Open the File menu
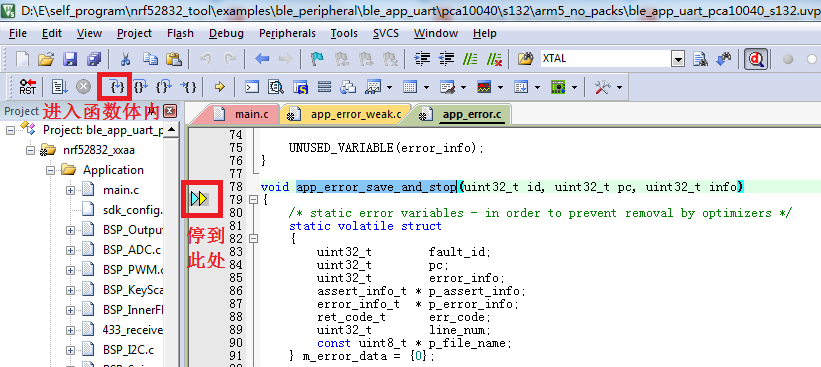Image resolution: width=821 pixels, height=367 pixels. [x=18, y=33]
